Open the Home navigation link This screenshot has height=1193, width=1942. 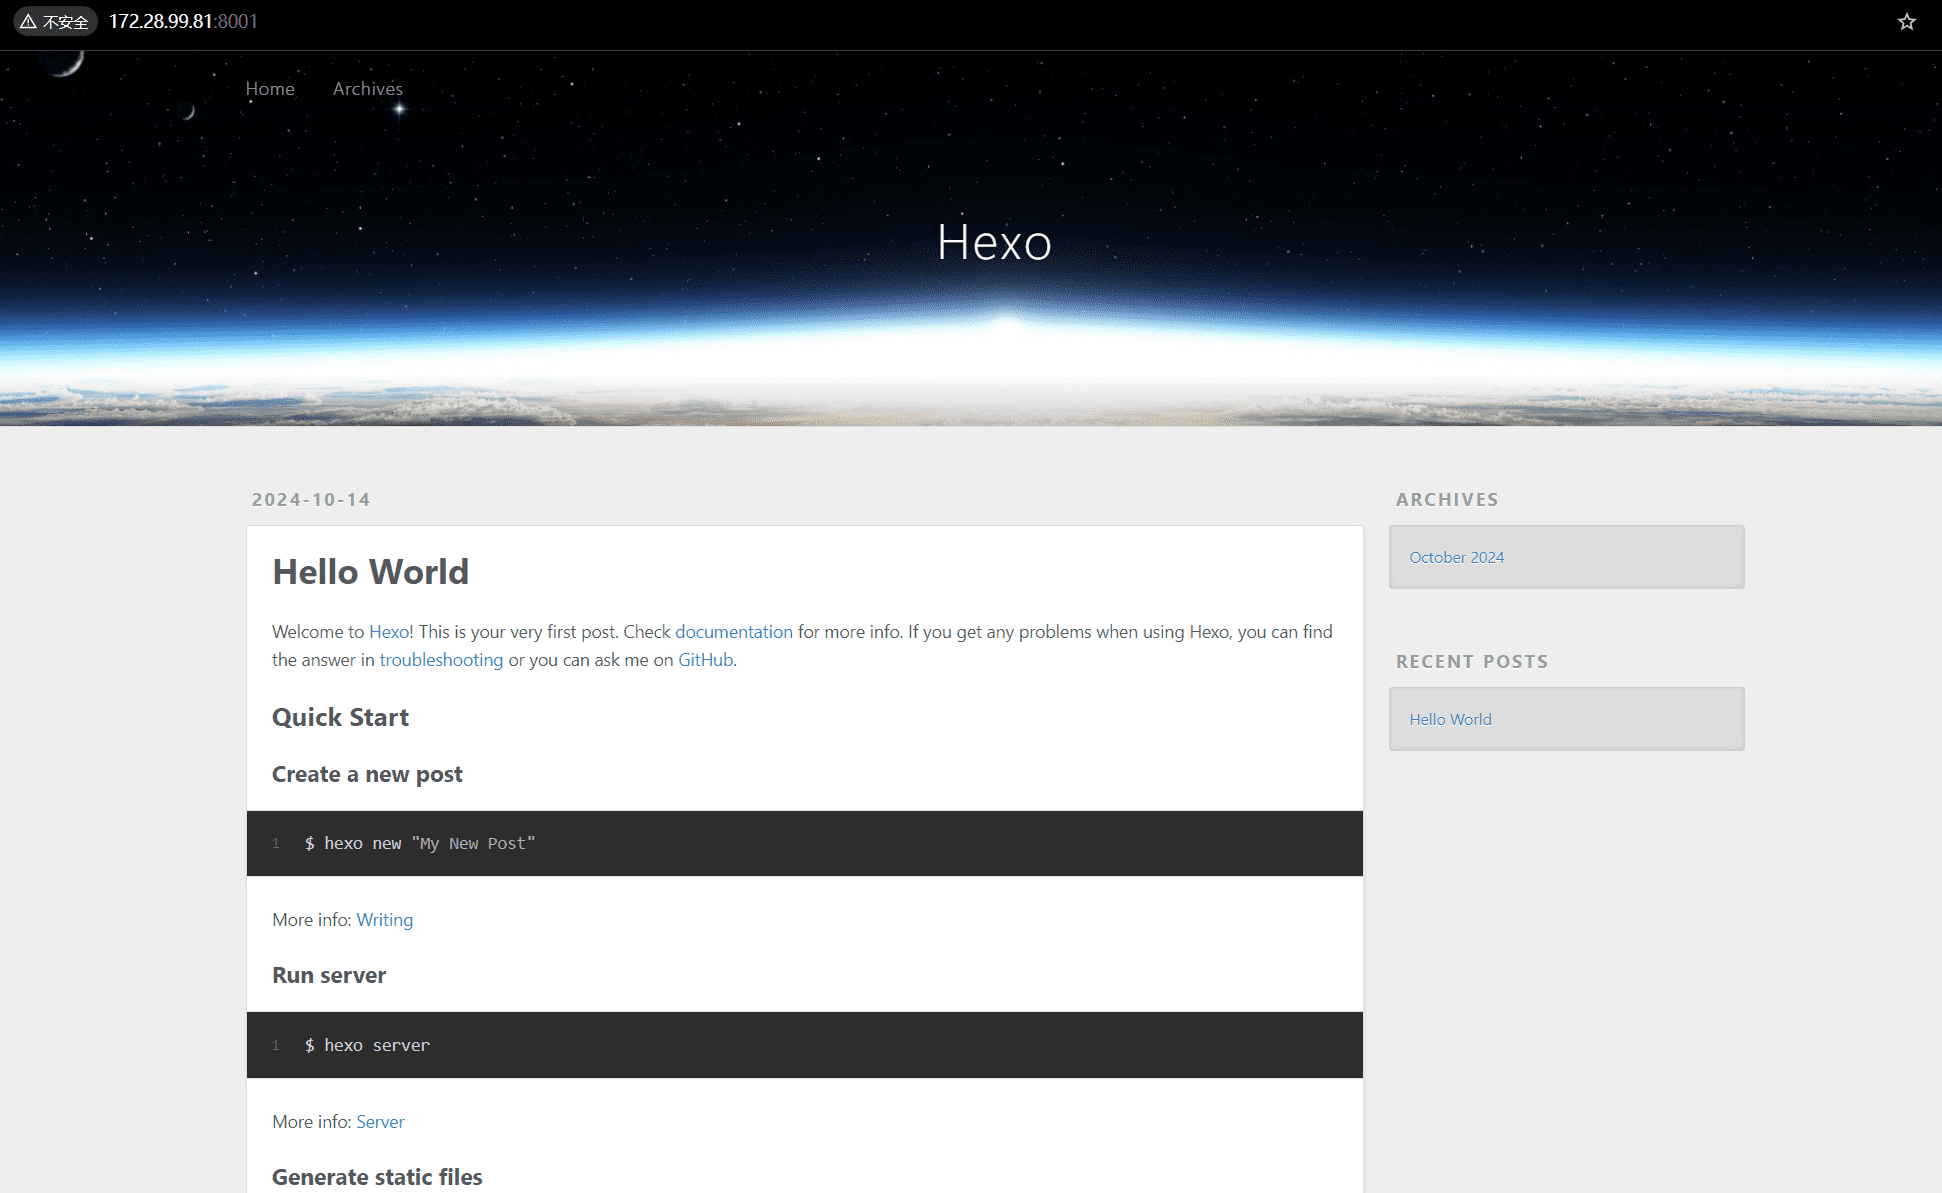270,88
